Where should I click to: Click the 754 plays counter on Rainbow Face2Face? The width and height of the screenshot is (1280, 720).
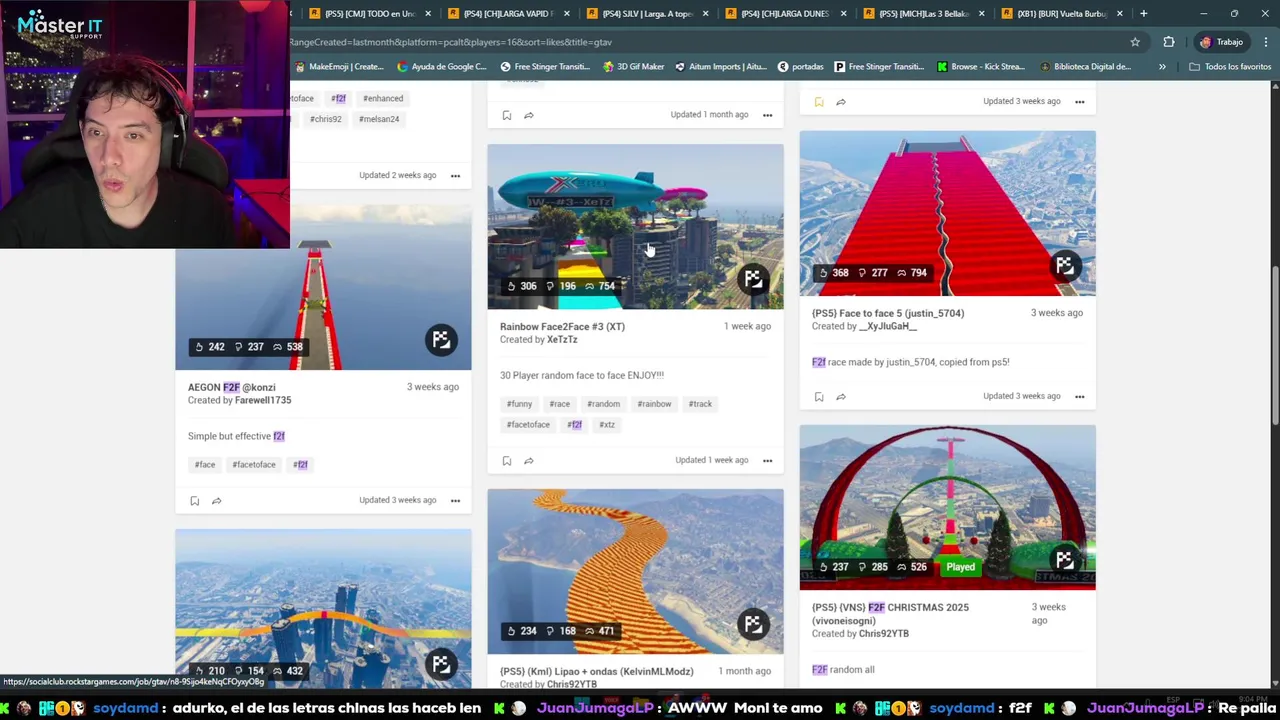pos(599,286)
